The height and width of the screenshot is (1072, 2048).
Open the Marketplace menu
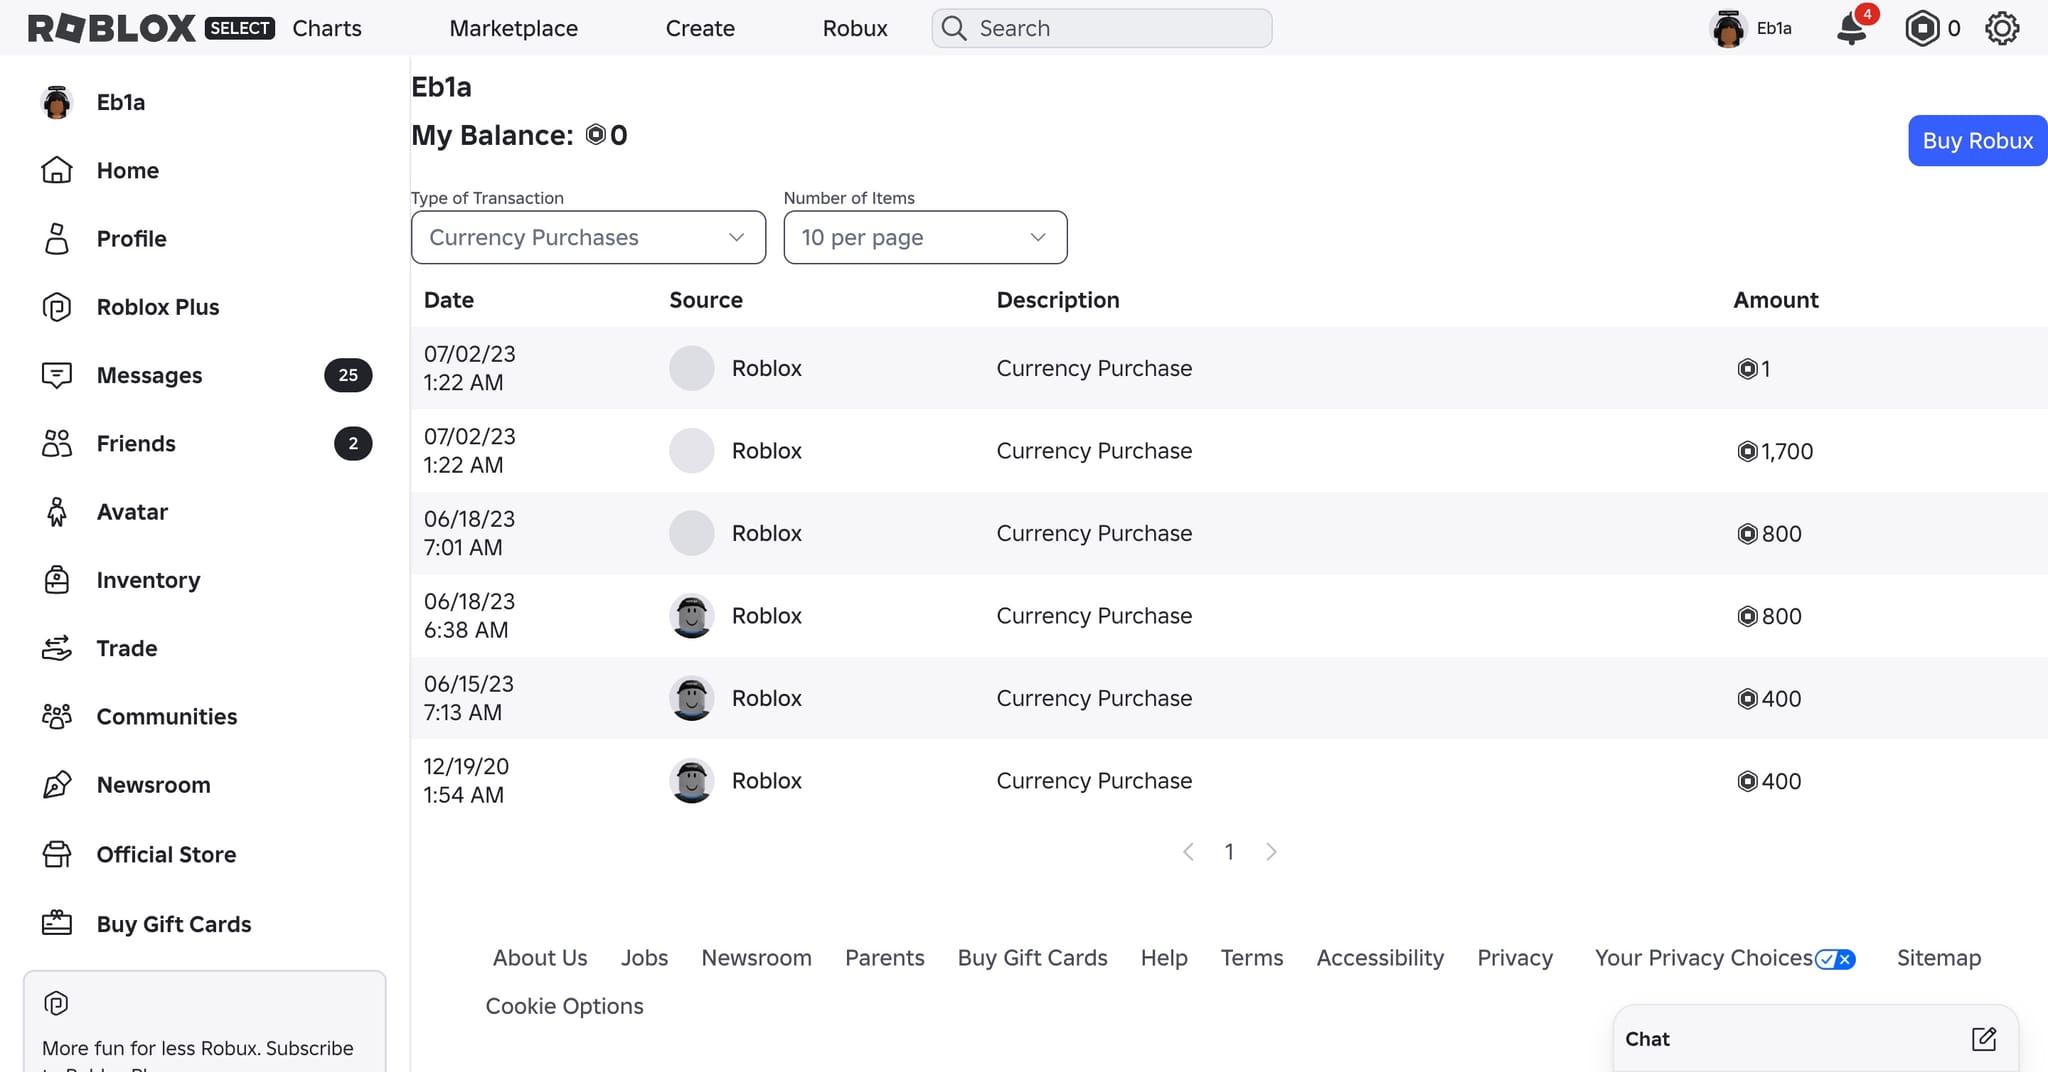513,28
